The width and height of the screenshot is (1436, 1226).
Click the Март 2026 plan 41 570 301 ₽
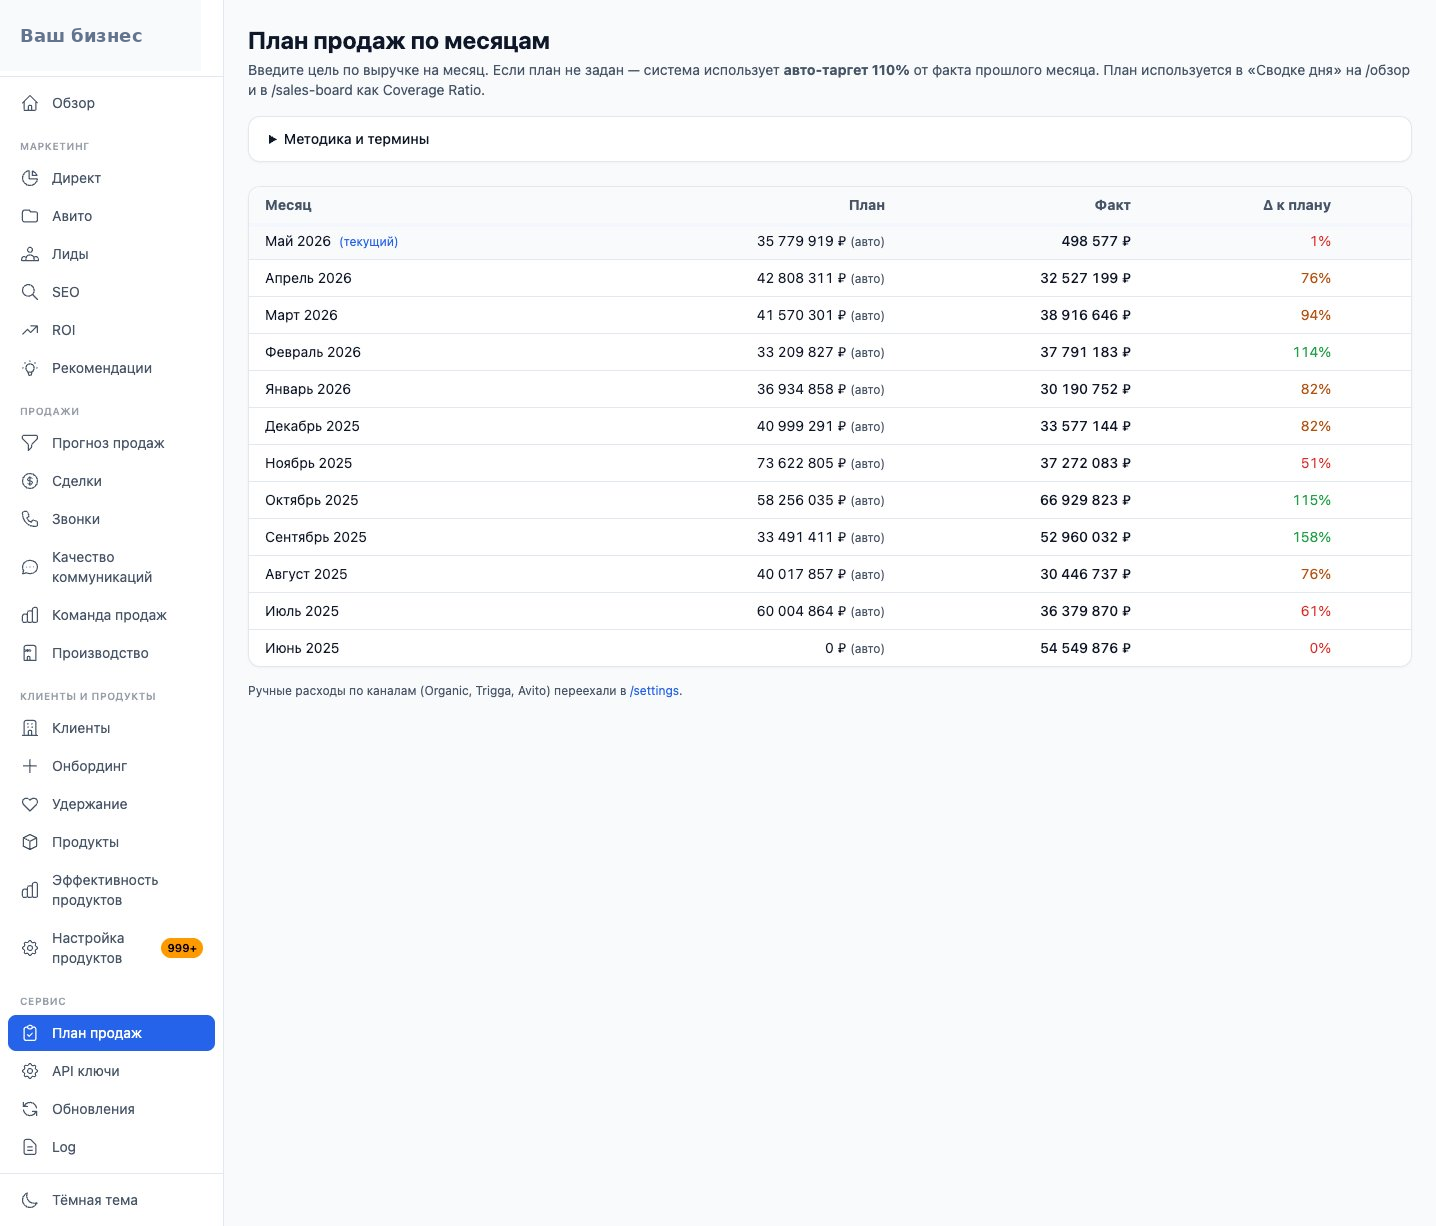[x=801, y=315]
